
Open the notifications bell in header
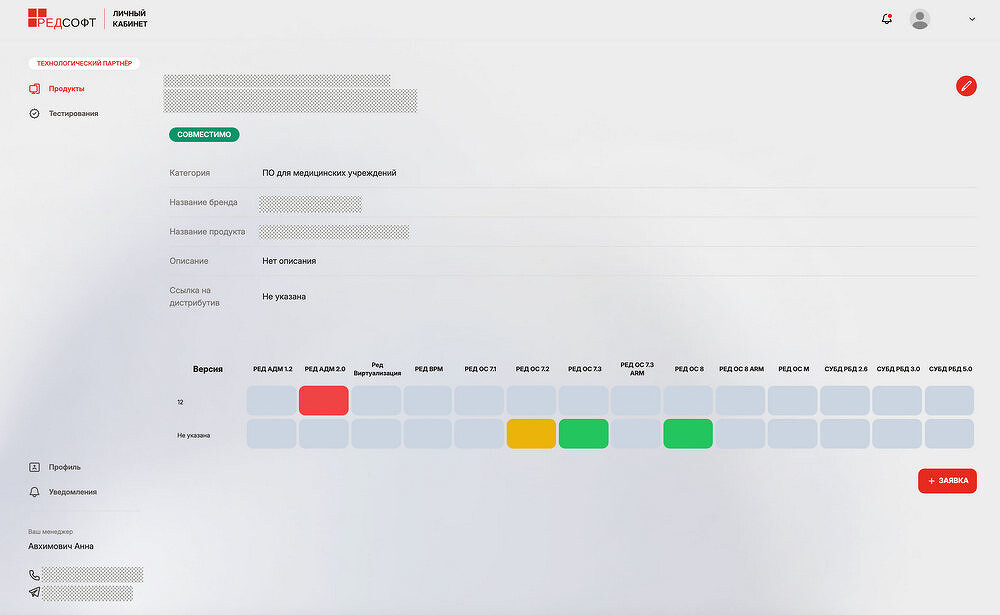tap(887, 19)
